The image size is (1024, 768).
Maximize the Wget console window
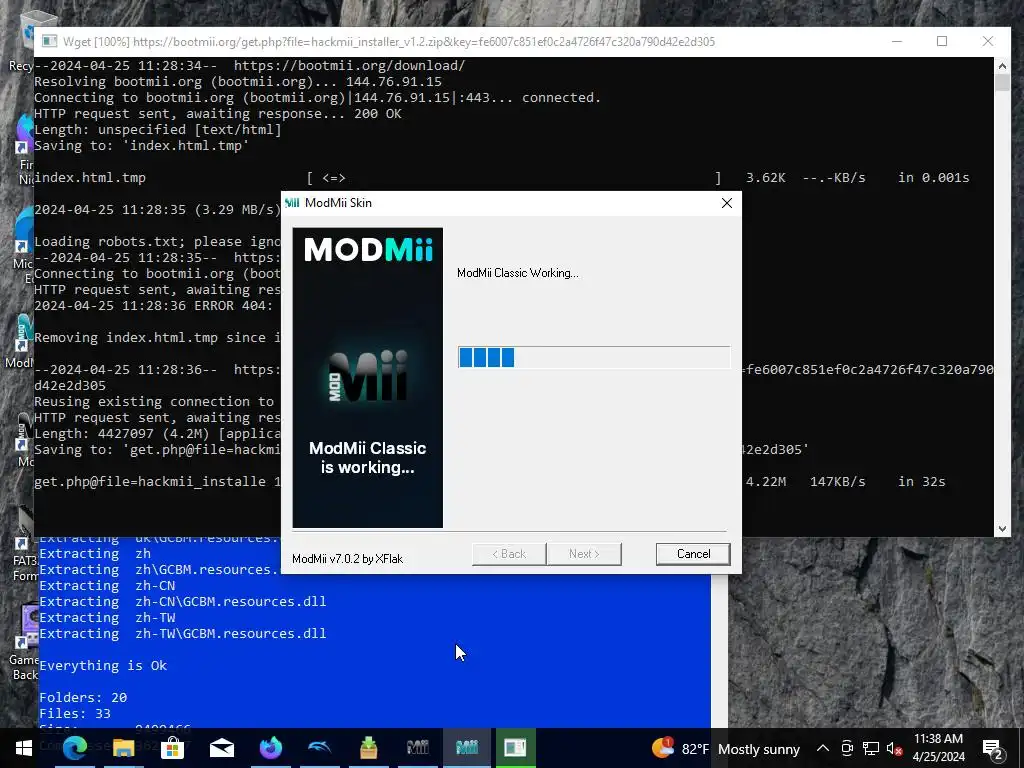[x=942, y=41]
